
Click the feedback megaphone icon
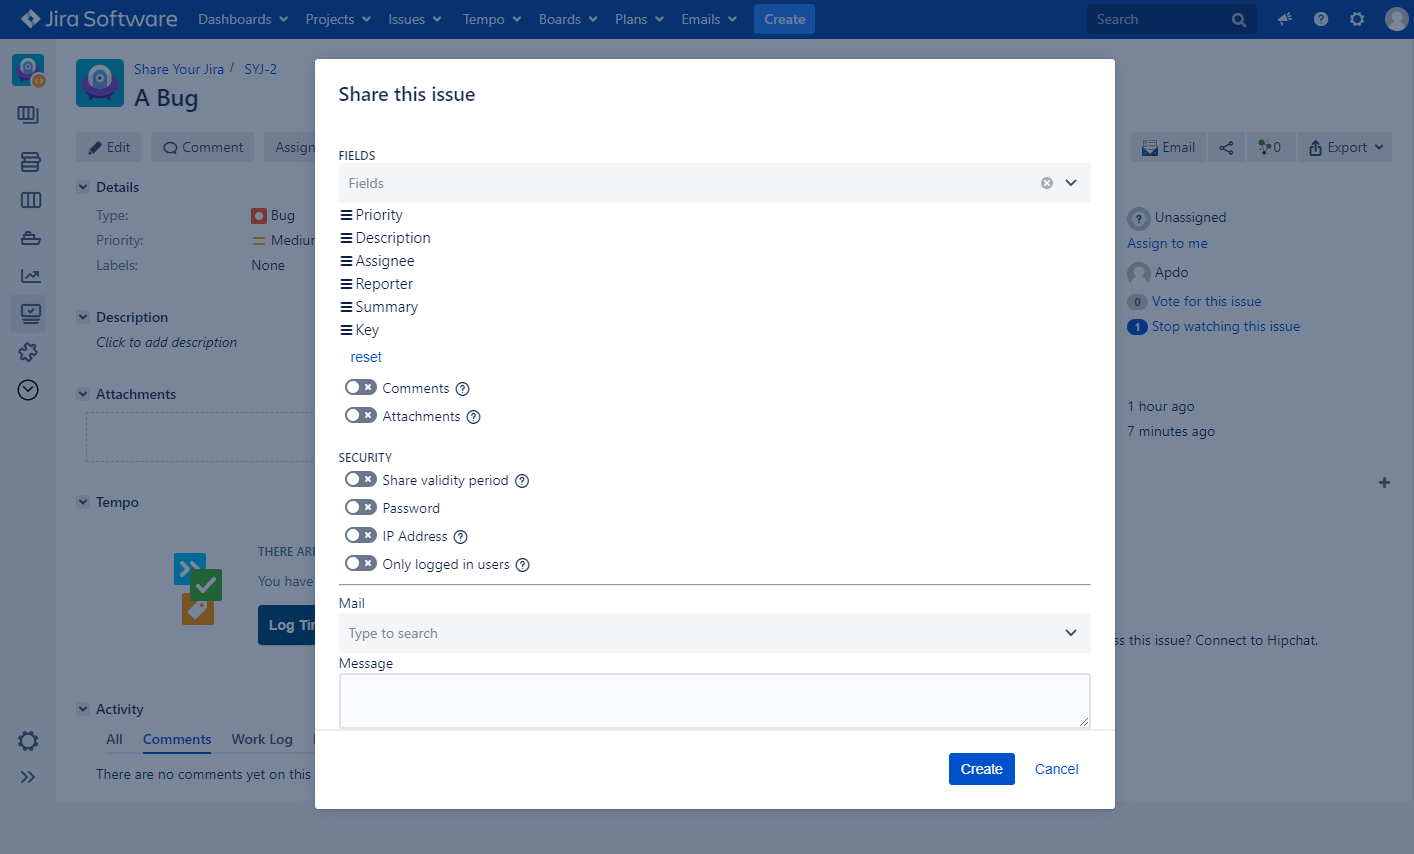[x=1285, y=19]
